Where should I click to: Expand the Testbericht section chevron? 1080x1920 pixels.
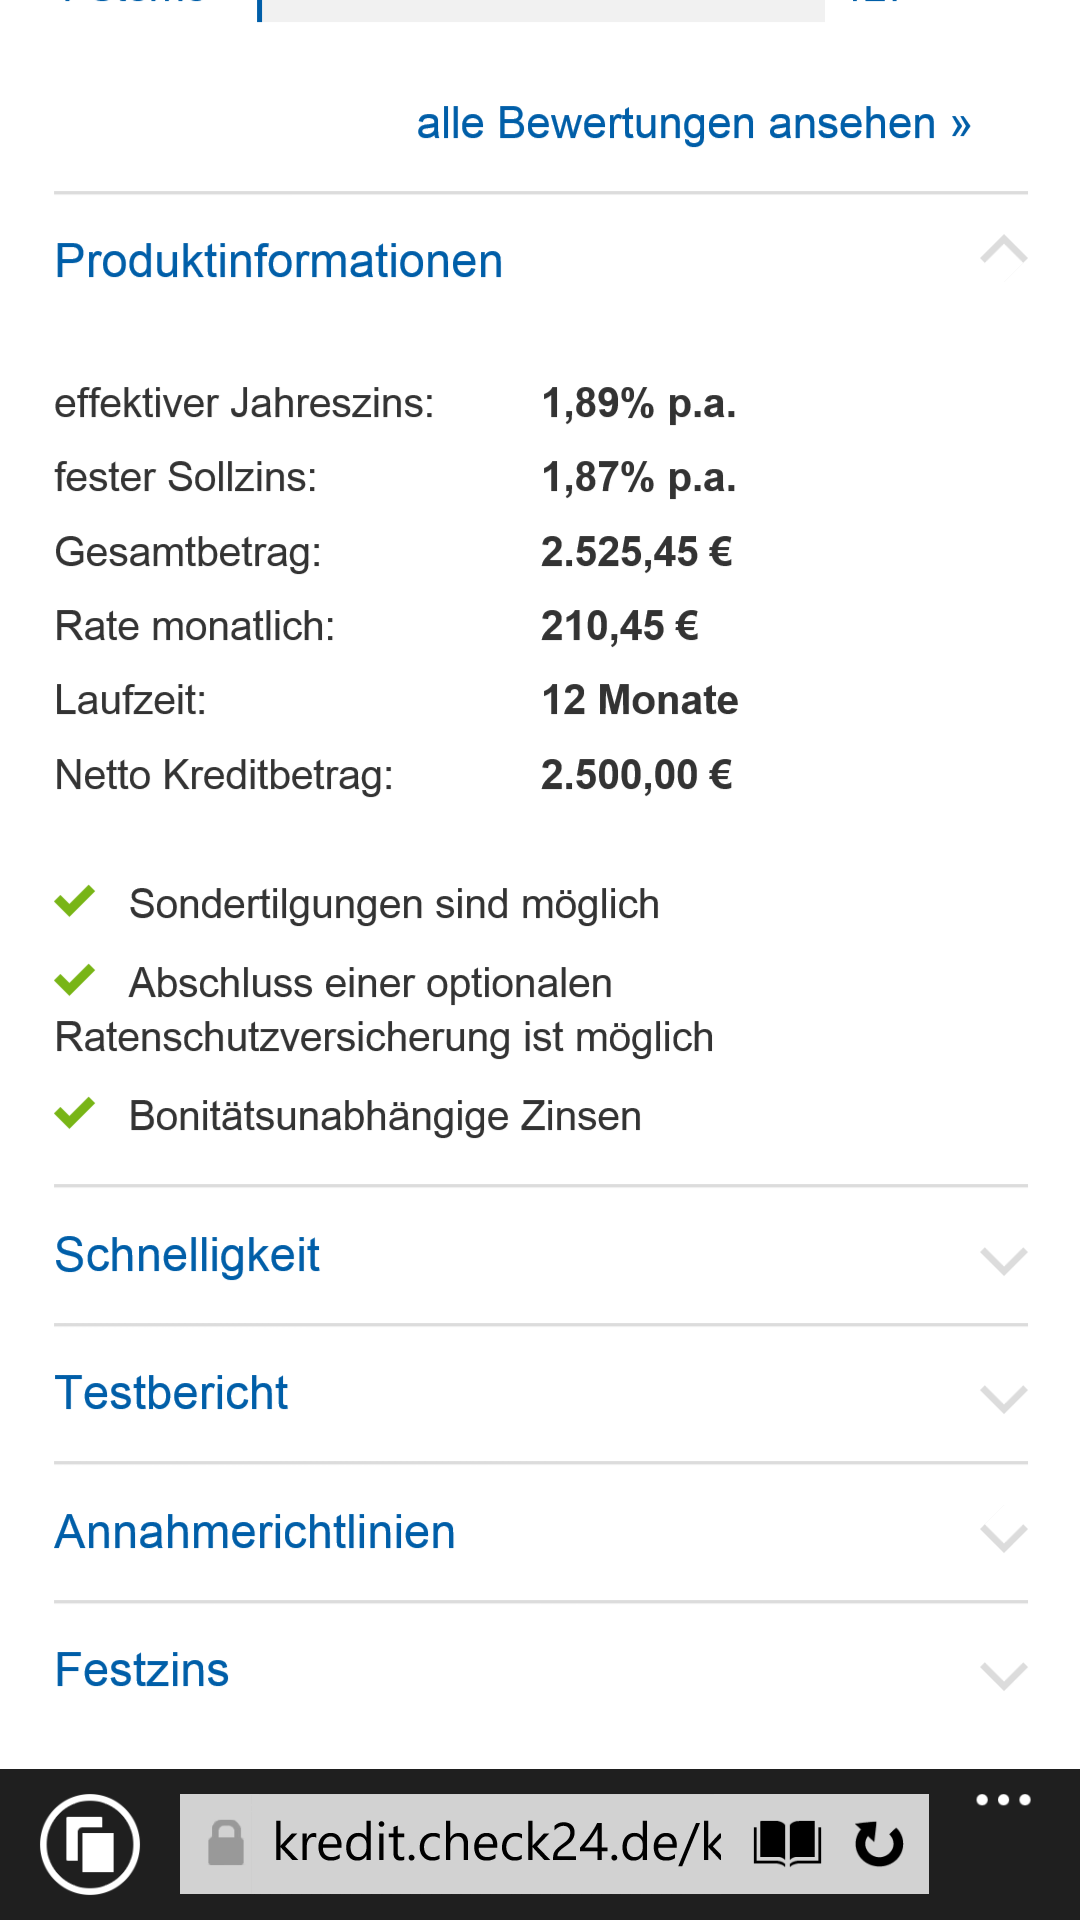click(x=1004, y=1398)
